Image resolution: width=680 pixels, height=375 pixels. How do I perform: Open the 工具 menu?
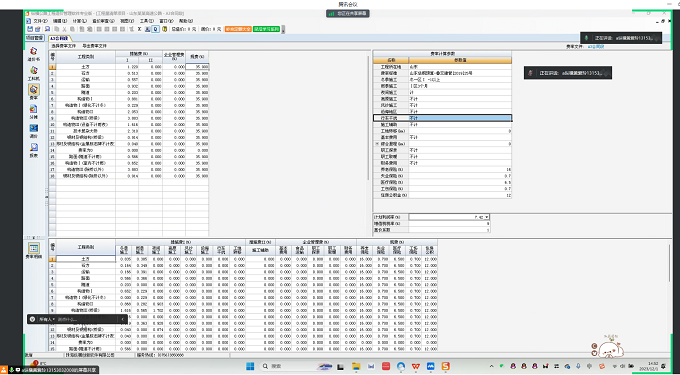tap(146, 21)
